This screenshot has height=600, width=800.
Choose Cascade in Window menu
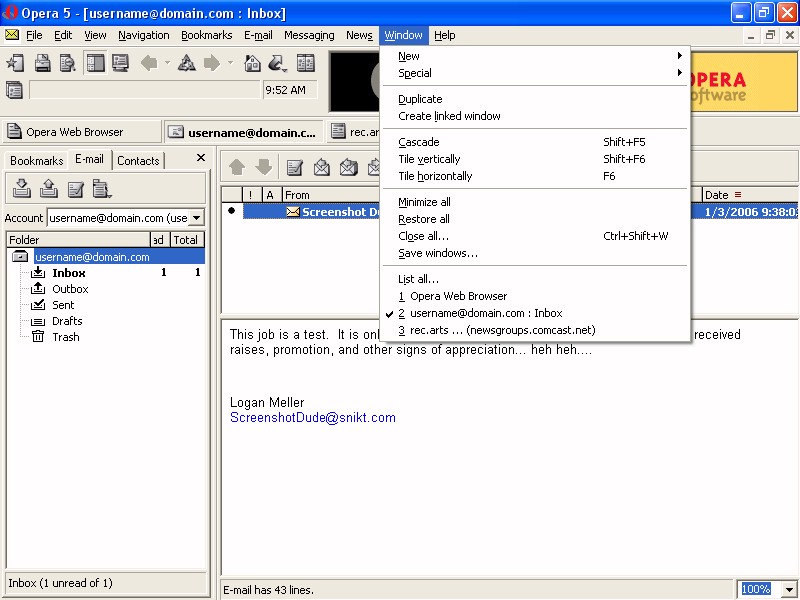pos(536,142)
